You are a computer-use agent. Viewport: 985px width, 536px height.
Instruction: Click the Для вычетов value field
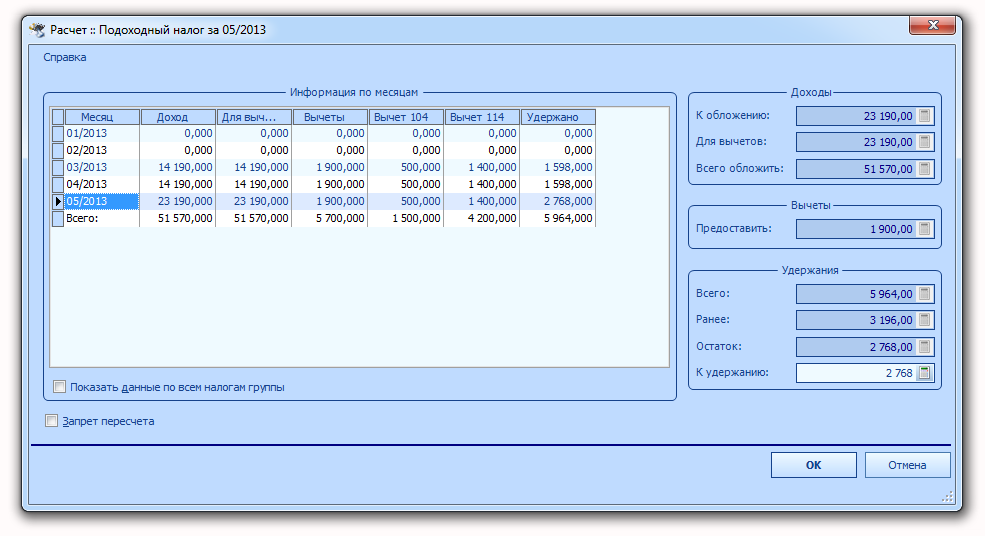(857, 142)
